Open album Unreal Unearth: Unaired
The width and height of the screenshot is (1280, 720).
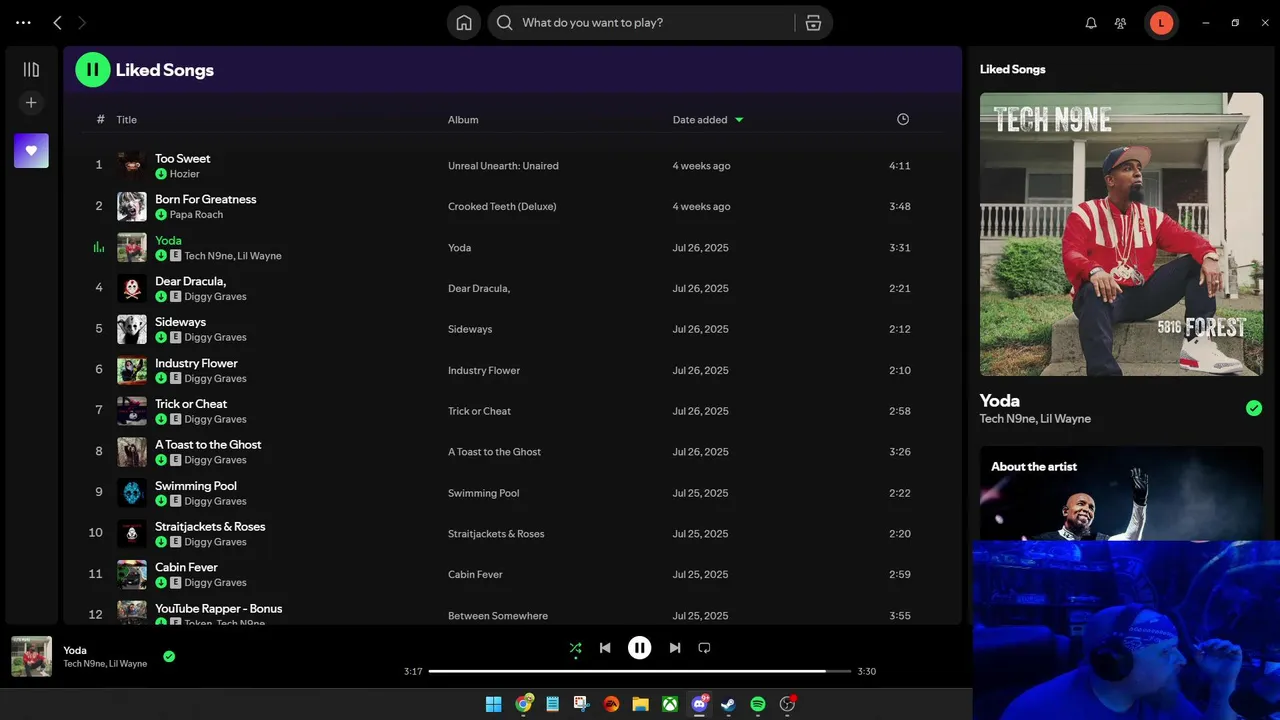click(503, 166)
